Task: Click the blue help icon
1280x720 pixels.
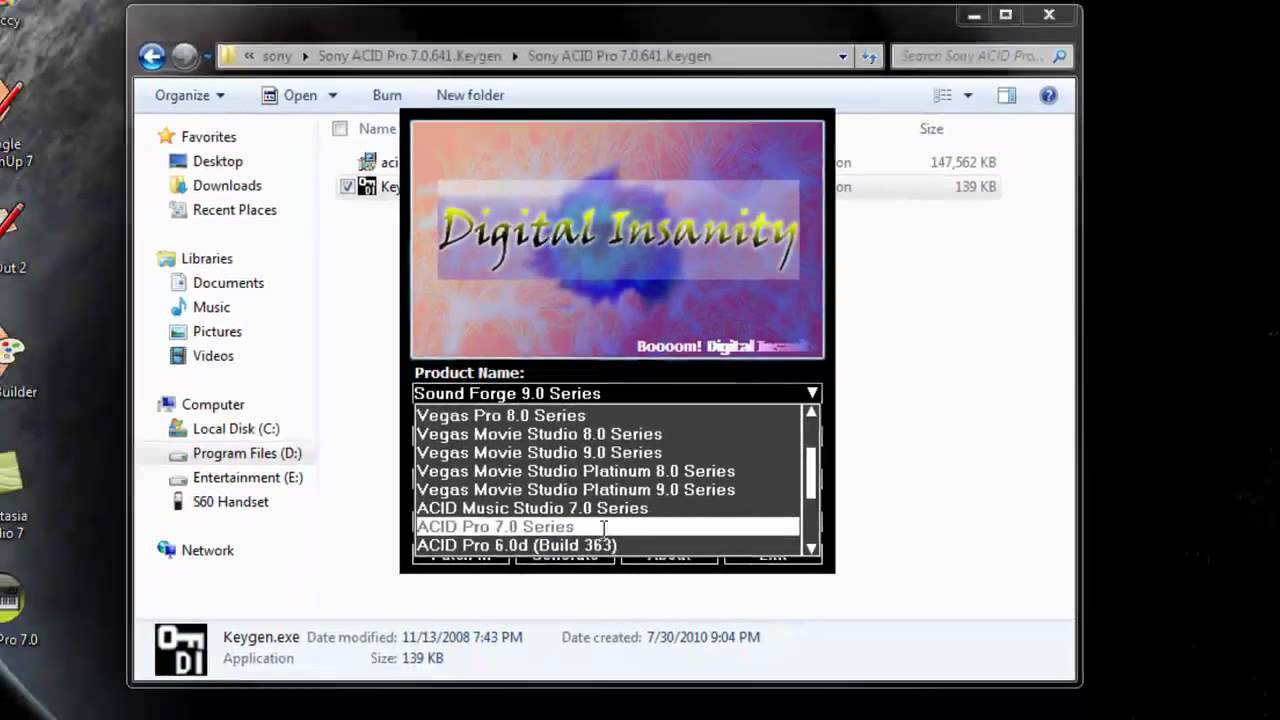Action: click(1048, 95)
